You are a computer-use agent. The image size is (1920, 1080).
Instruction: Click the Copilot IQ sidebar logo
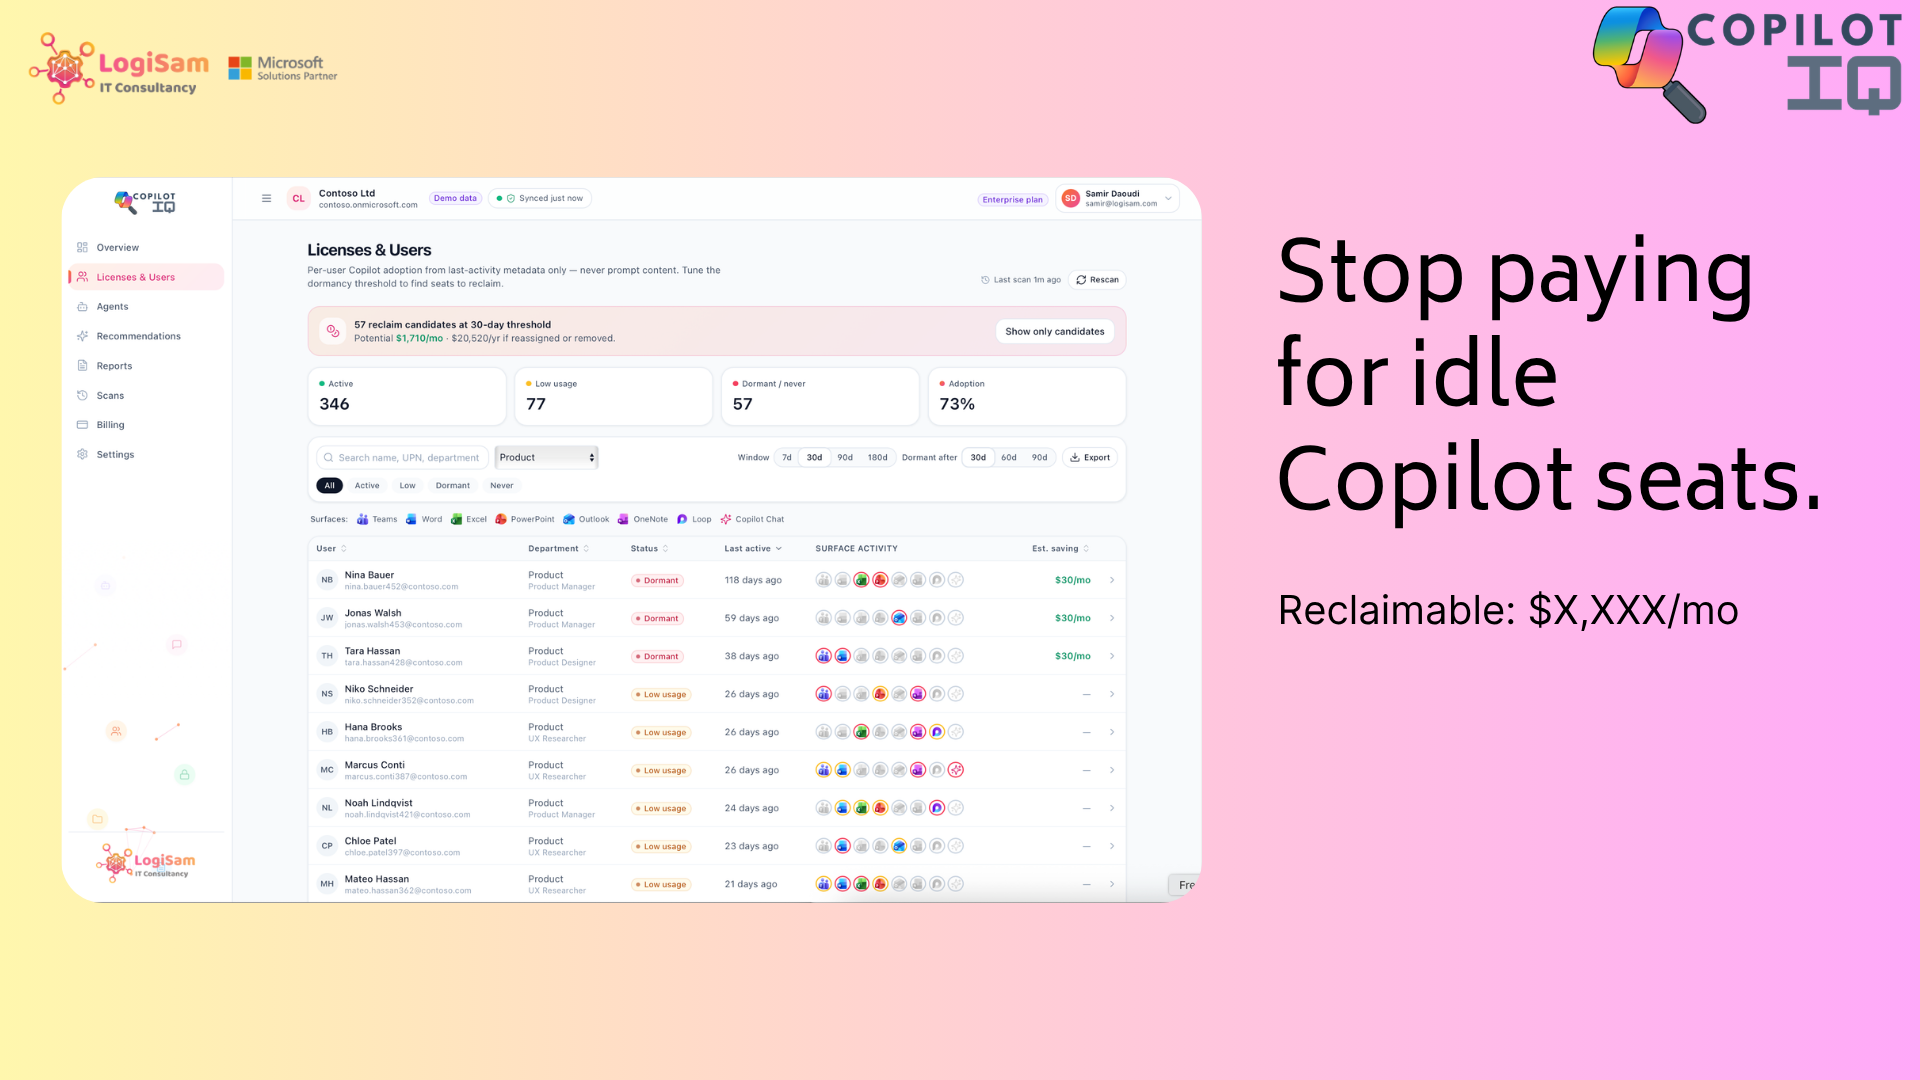145,202
